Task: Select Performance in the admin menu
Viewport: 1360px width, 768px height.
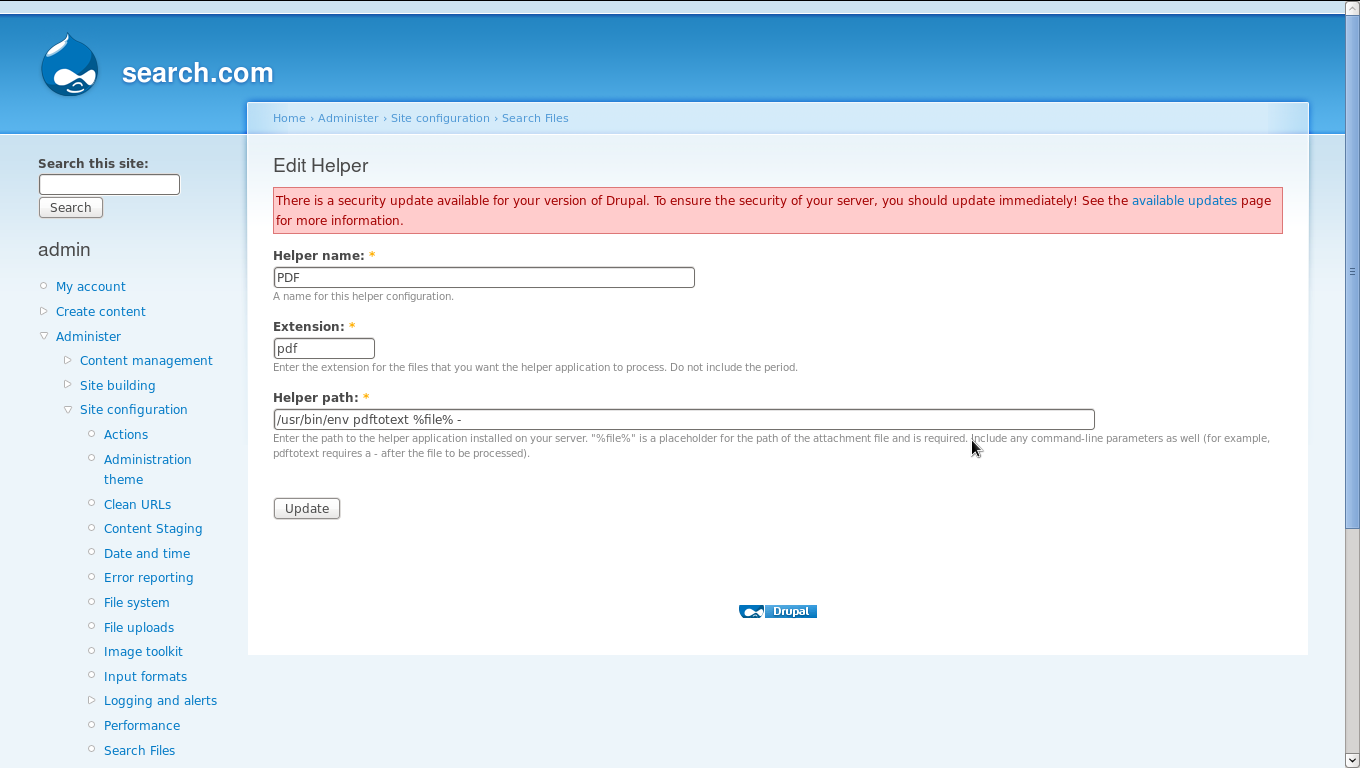Action: click(x=141, y=725)
